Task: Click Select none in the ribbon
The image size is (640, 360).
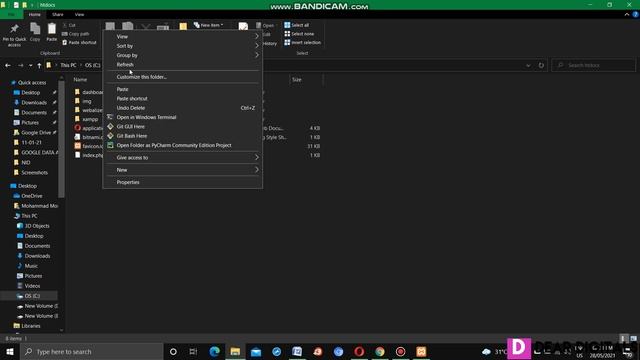Action: pos(299,34)
